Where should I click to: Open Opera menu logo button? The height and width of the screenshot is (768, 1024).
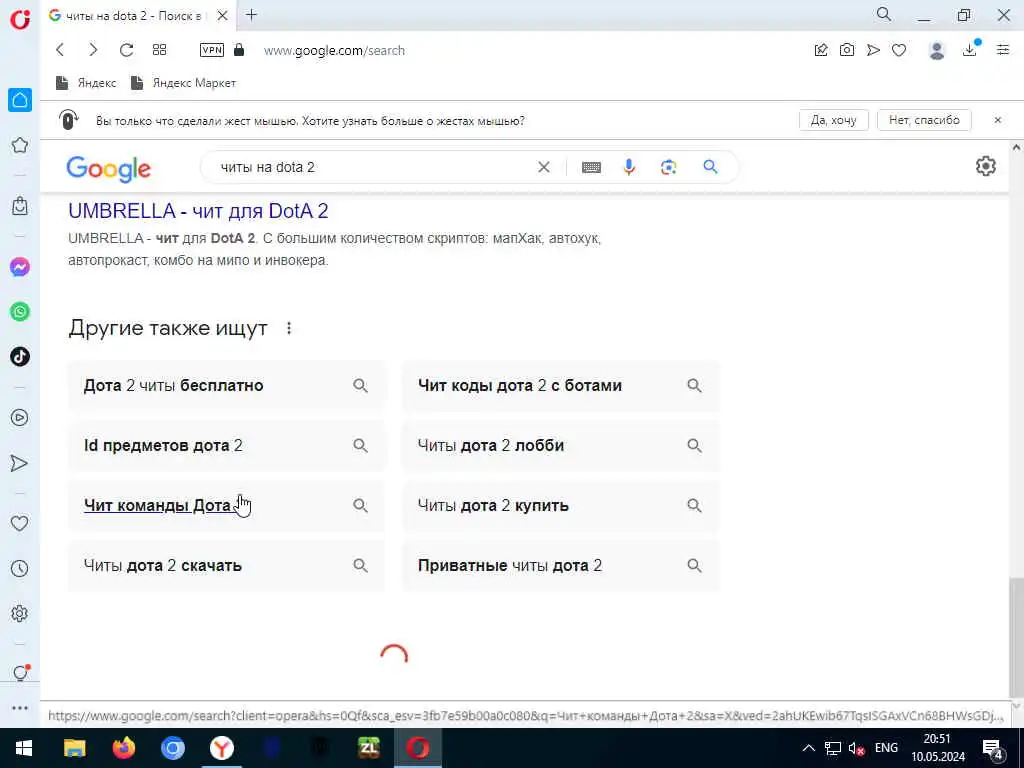coord(20,18)
